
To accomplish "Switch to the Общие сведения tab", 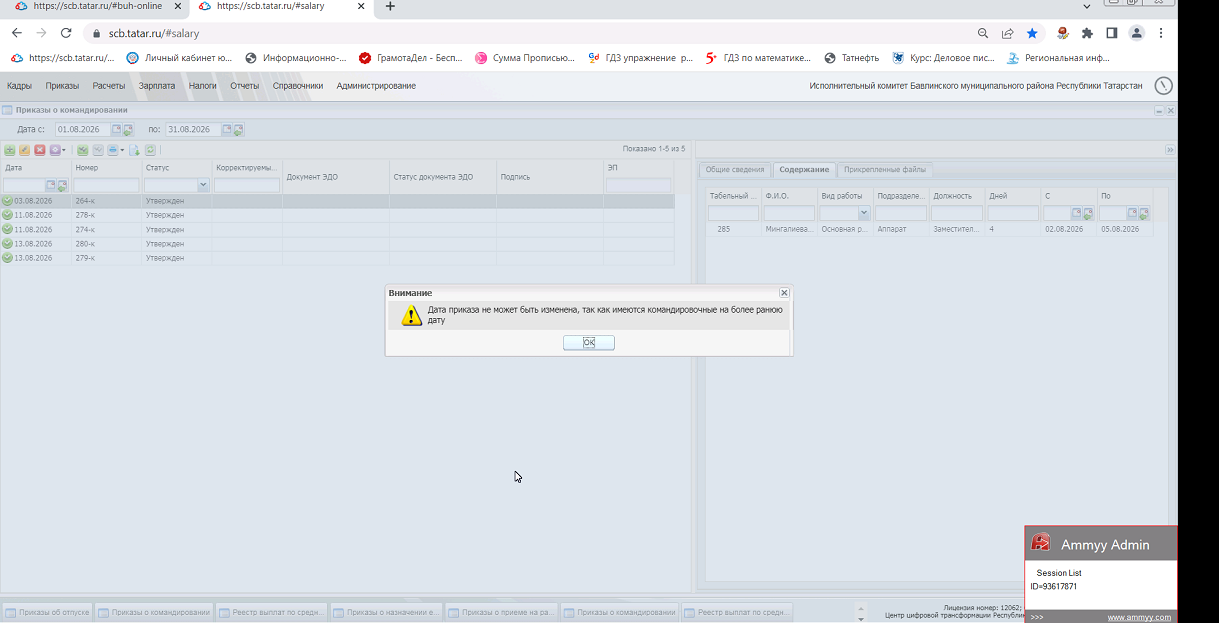I will click(735, 170).
